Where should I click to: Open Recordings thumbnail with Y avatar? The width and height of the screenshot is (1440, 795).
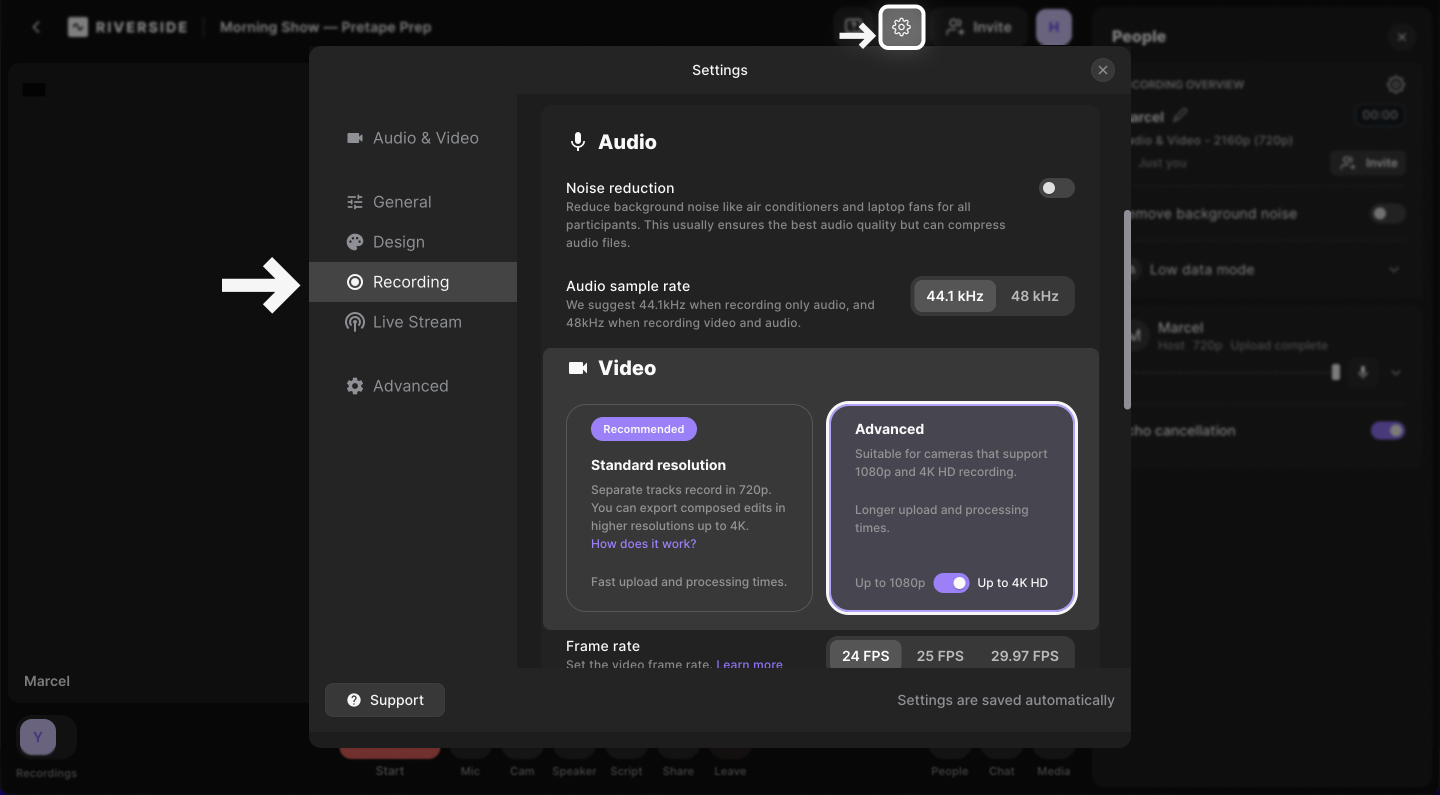click(x=38, y=738)
